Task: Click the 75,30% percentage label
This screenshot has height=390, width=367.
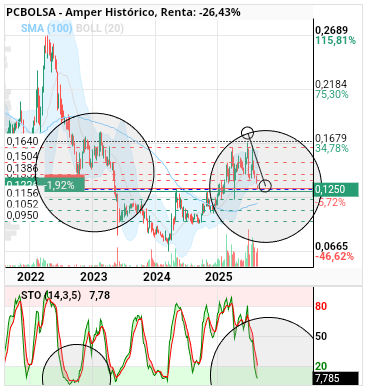Action: [332, 94]
